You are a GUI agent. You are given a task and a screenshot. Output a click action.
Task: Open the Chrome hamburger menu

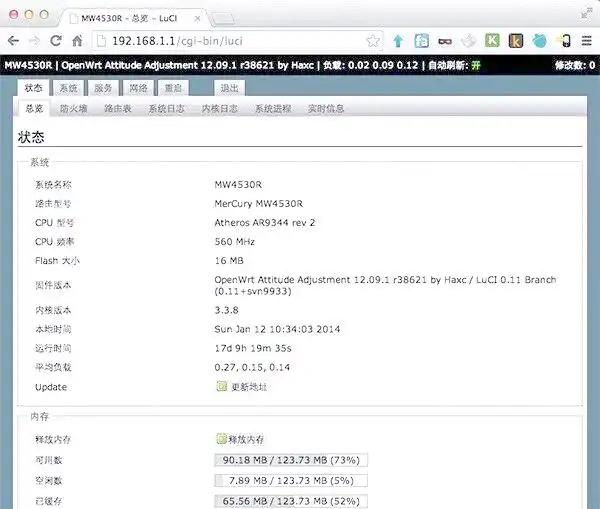tap(586, 41)
